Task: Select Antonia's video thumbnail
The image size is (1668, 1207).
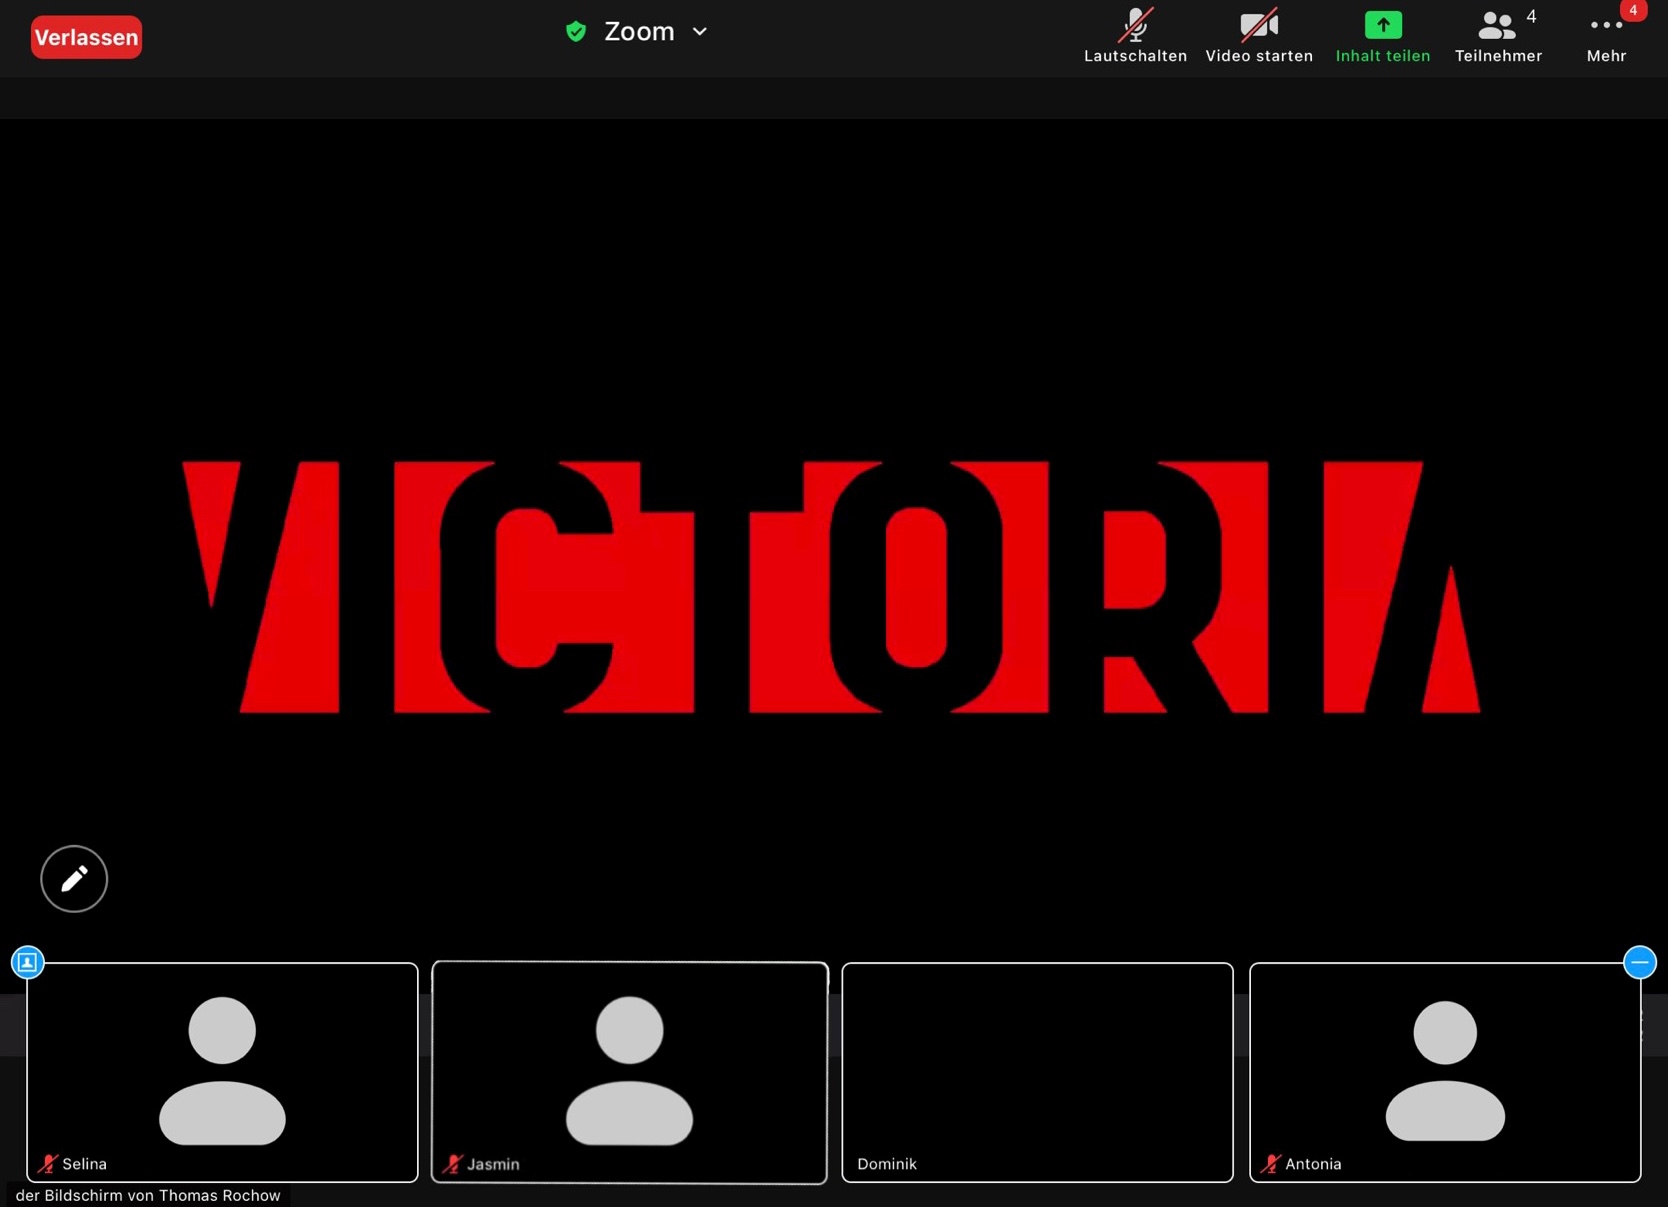Action: coord(1445,1072)
